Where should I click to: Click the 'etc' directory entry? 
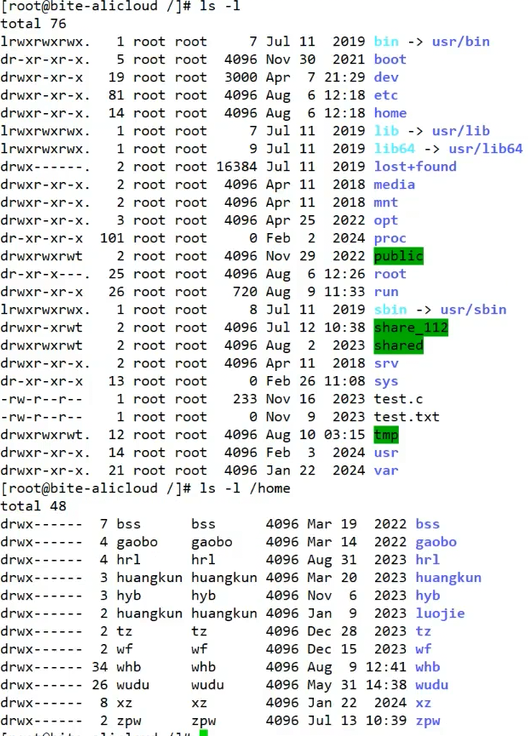click(386, 95)
